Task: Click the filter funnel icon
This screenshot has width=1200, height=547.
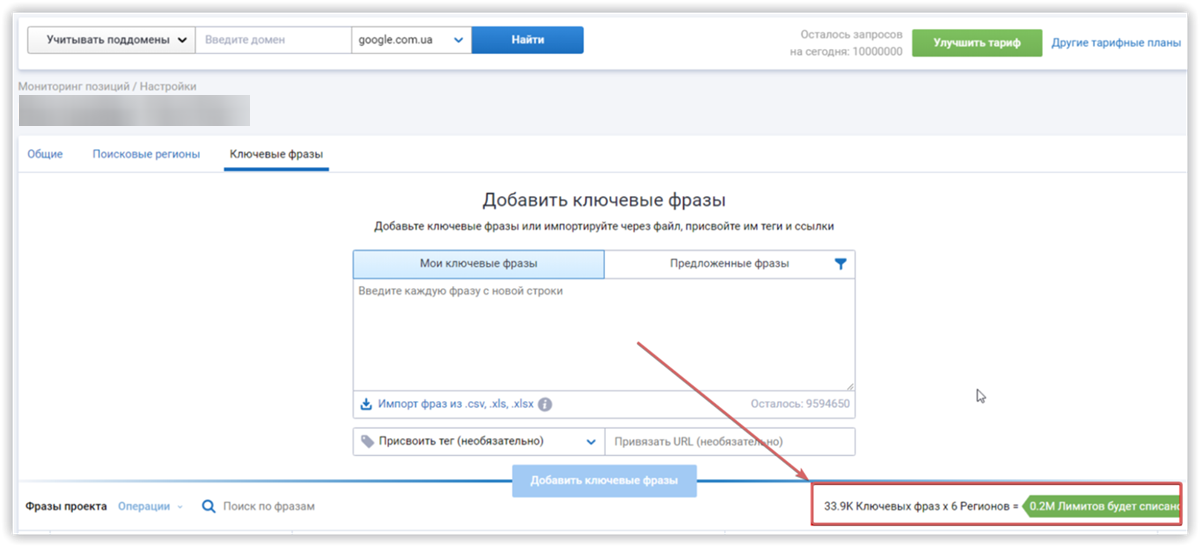Action: [x=840, y=264]
